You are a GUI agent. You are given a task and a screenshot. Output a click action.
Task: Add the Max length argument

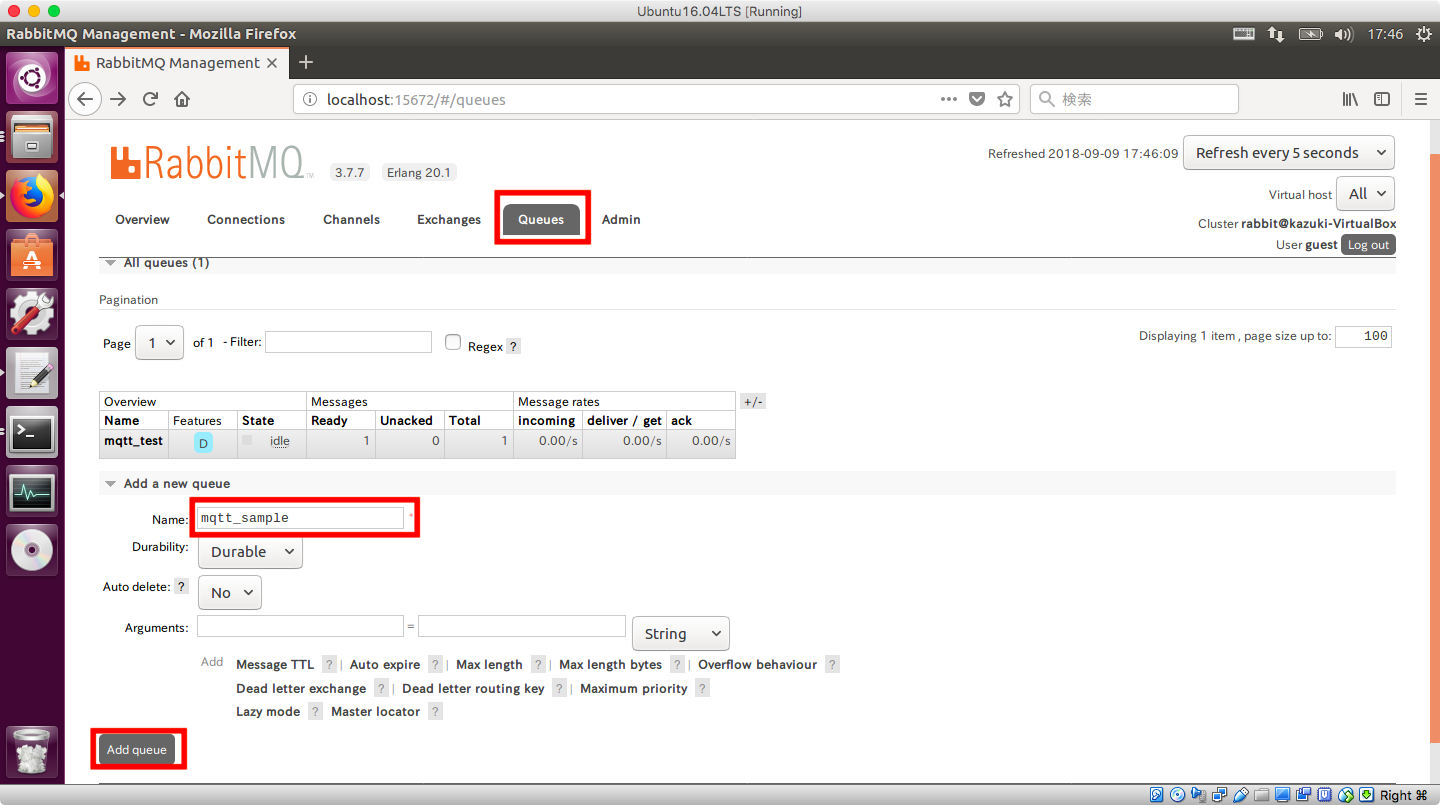pos(489,664)
